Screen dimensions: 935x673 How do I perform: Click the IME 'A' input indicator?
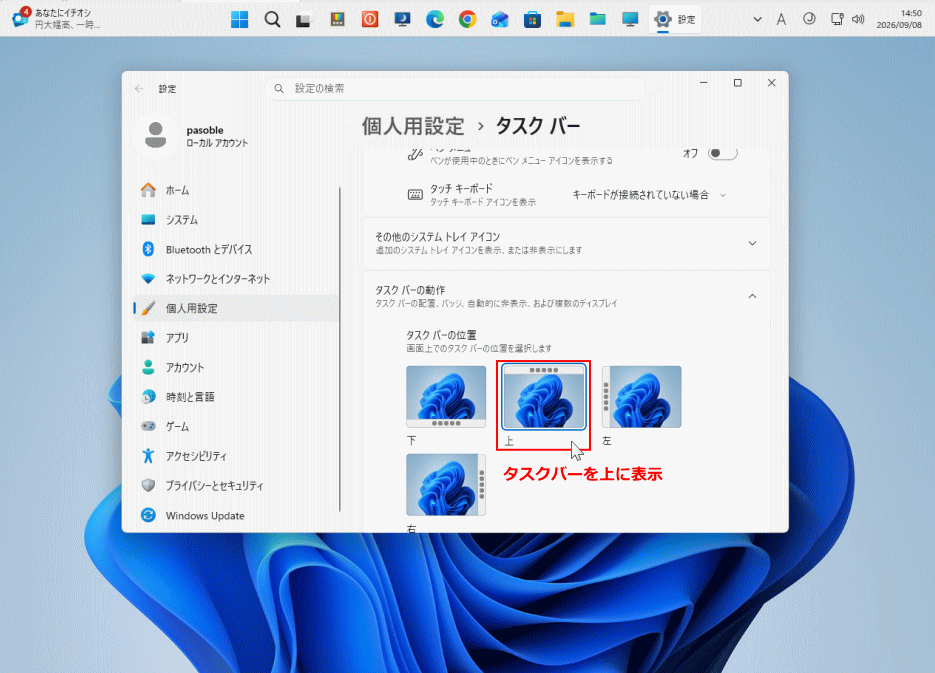(x=781, y=19)
